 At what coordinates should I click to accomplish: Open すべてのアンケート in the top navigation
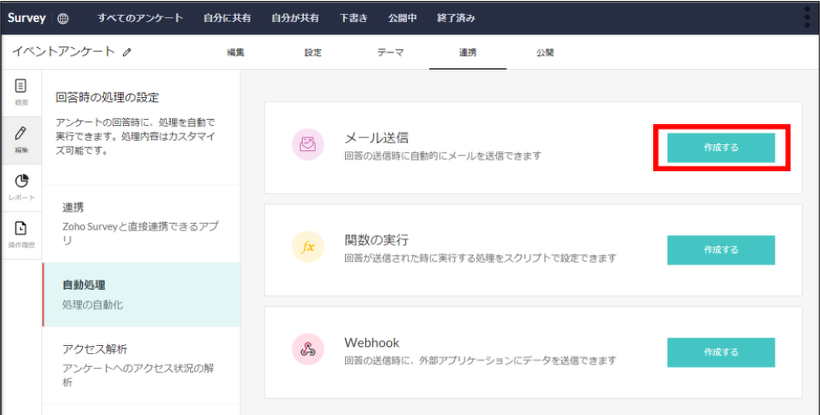tap(140, 18)
